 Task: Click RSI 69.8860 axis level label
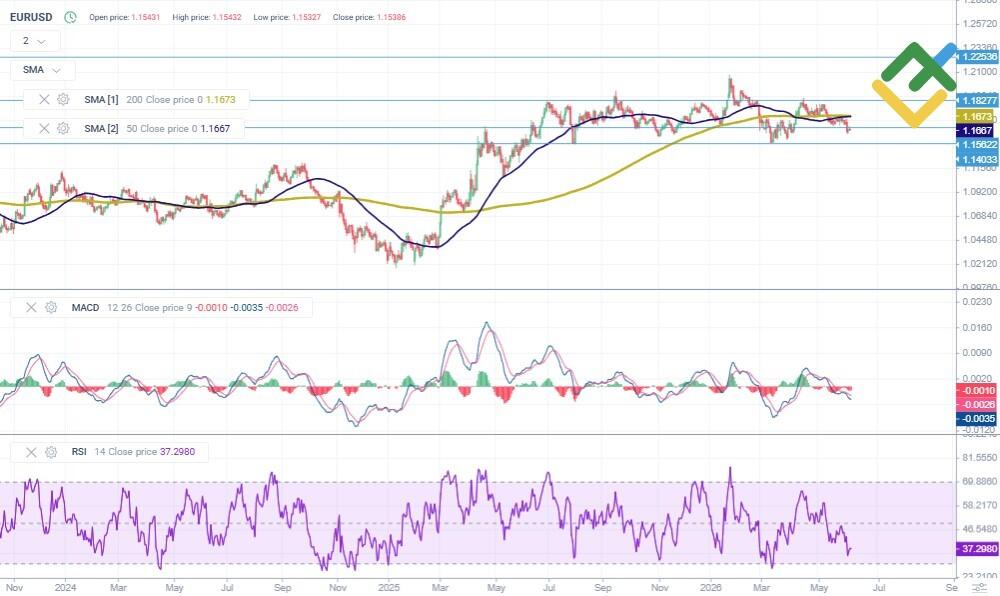pos(980,481)
